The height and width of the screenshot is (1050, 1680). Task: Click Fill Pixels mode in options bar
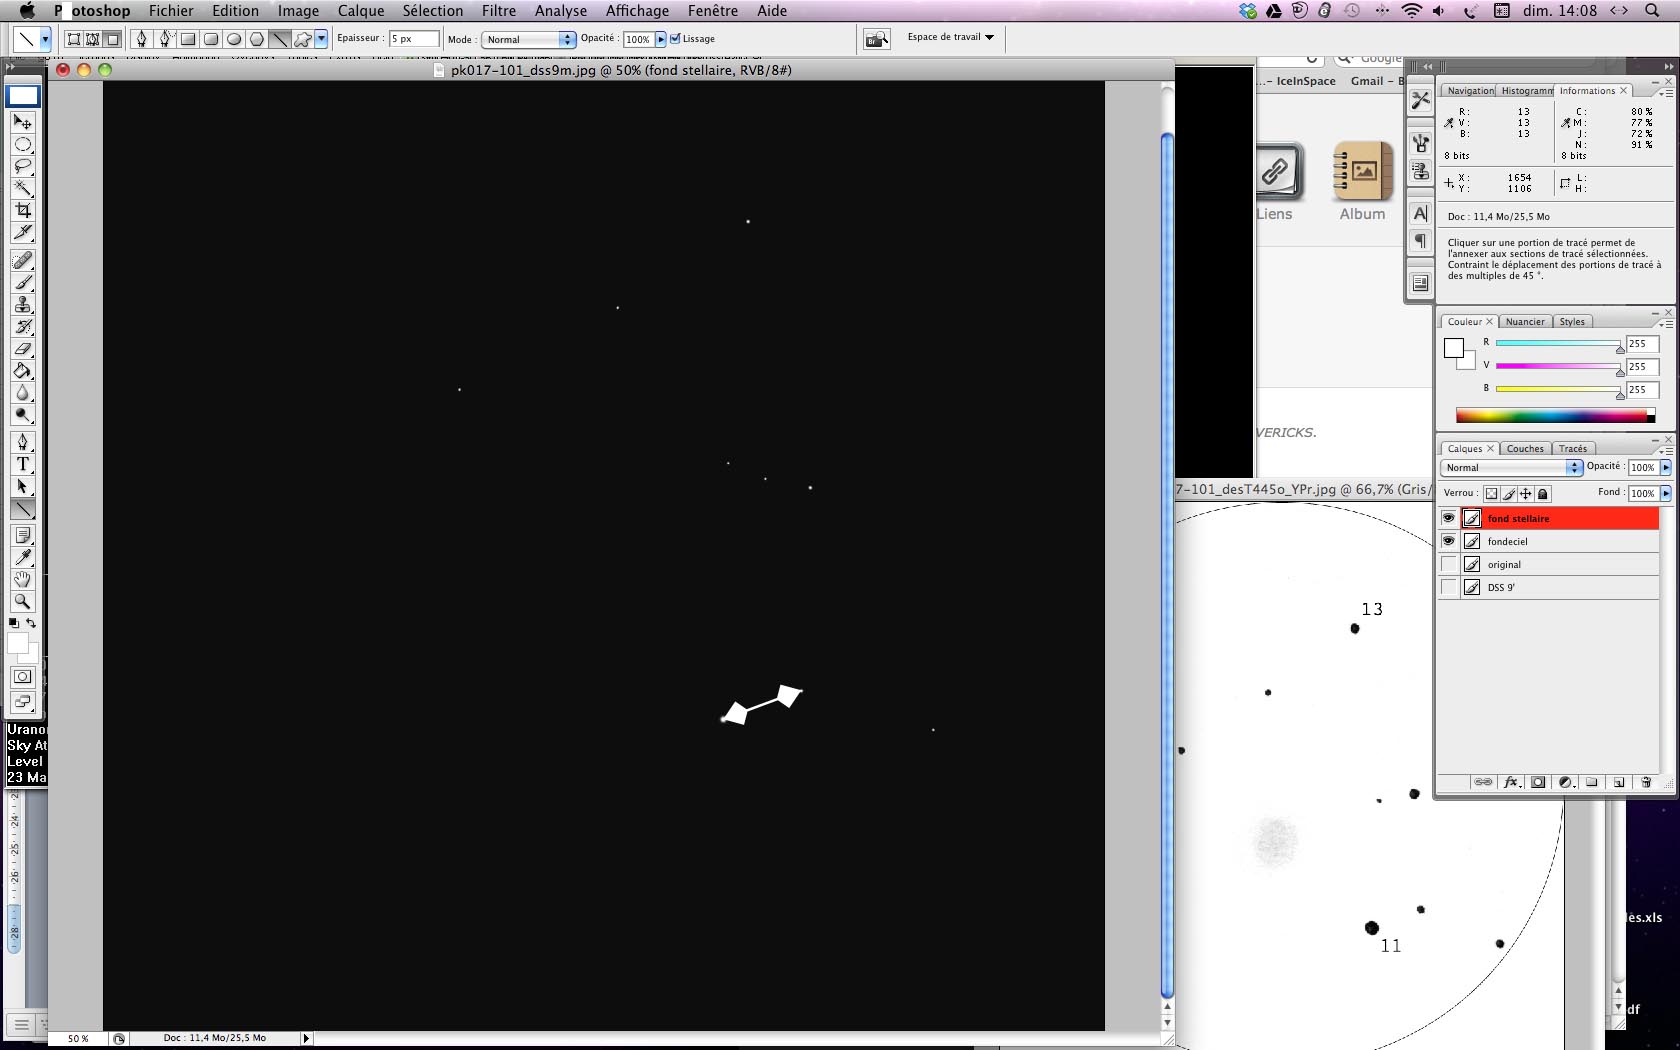[x=113, y=39]
